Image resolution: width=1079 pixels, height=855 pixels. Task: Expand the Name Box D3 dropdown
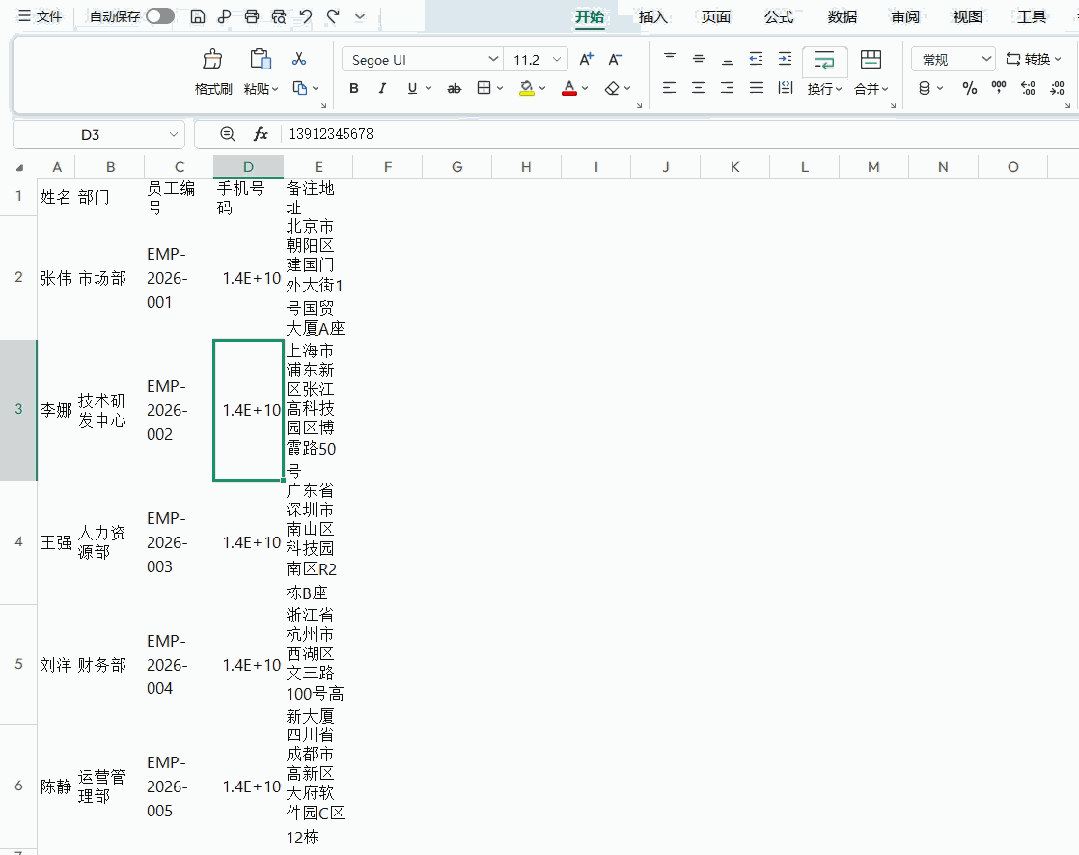[x=174, y=135]
